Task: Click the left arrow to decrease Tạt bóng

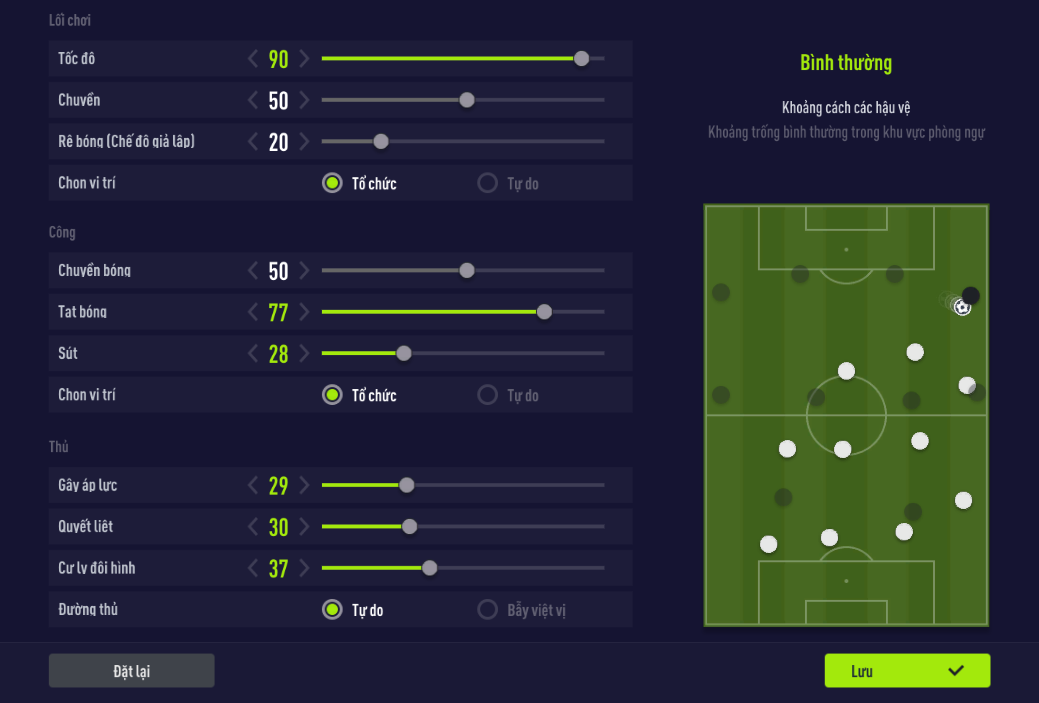Action: 253,312
